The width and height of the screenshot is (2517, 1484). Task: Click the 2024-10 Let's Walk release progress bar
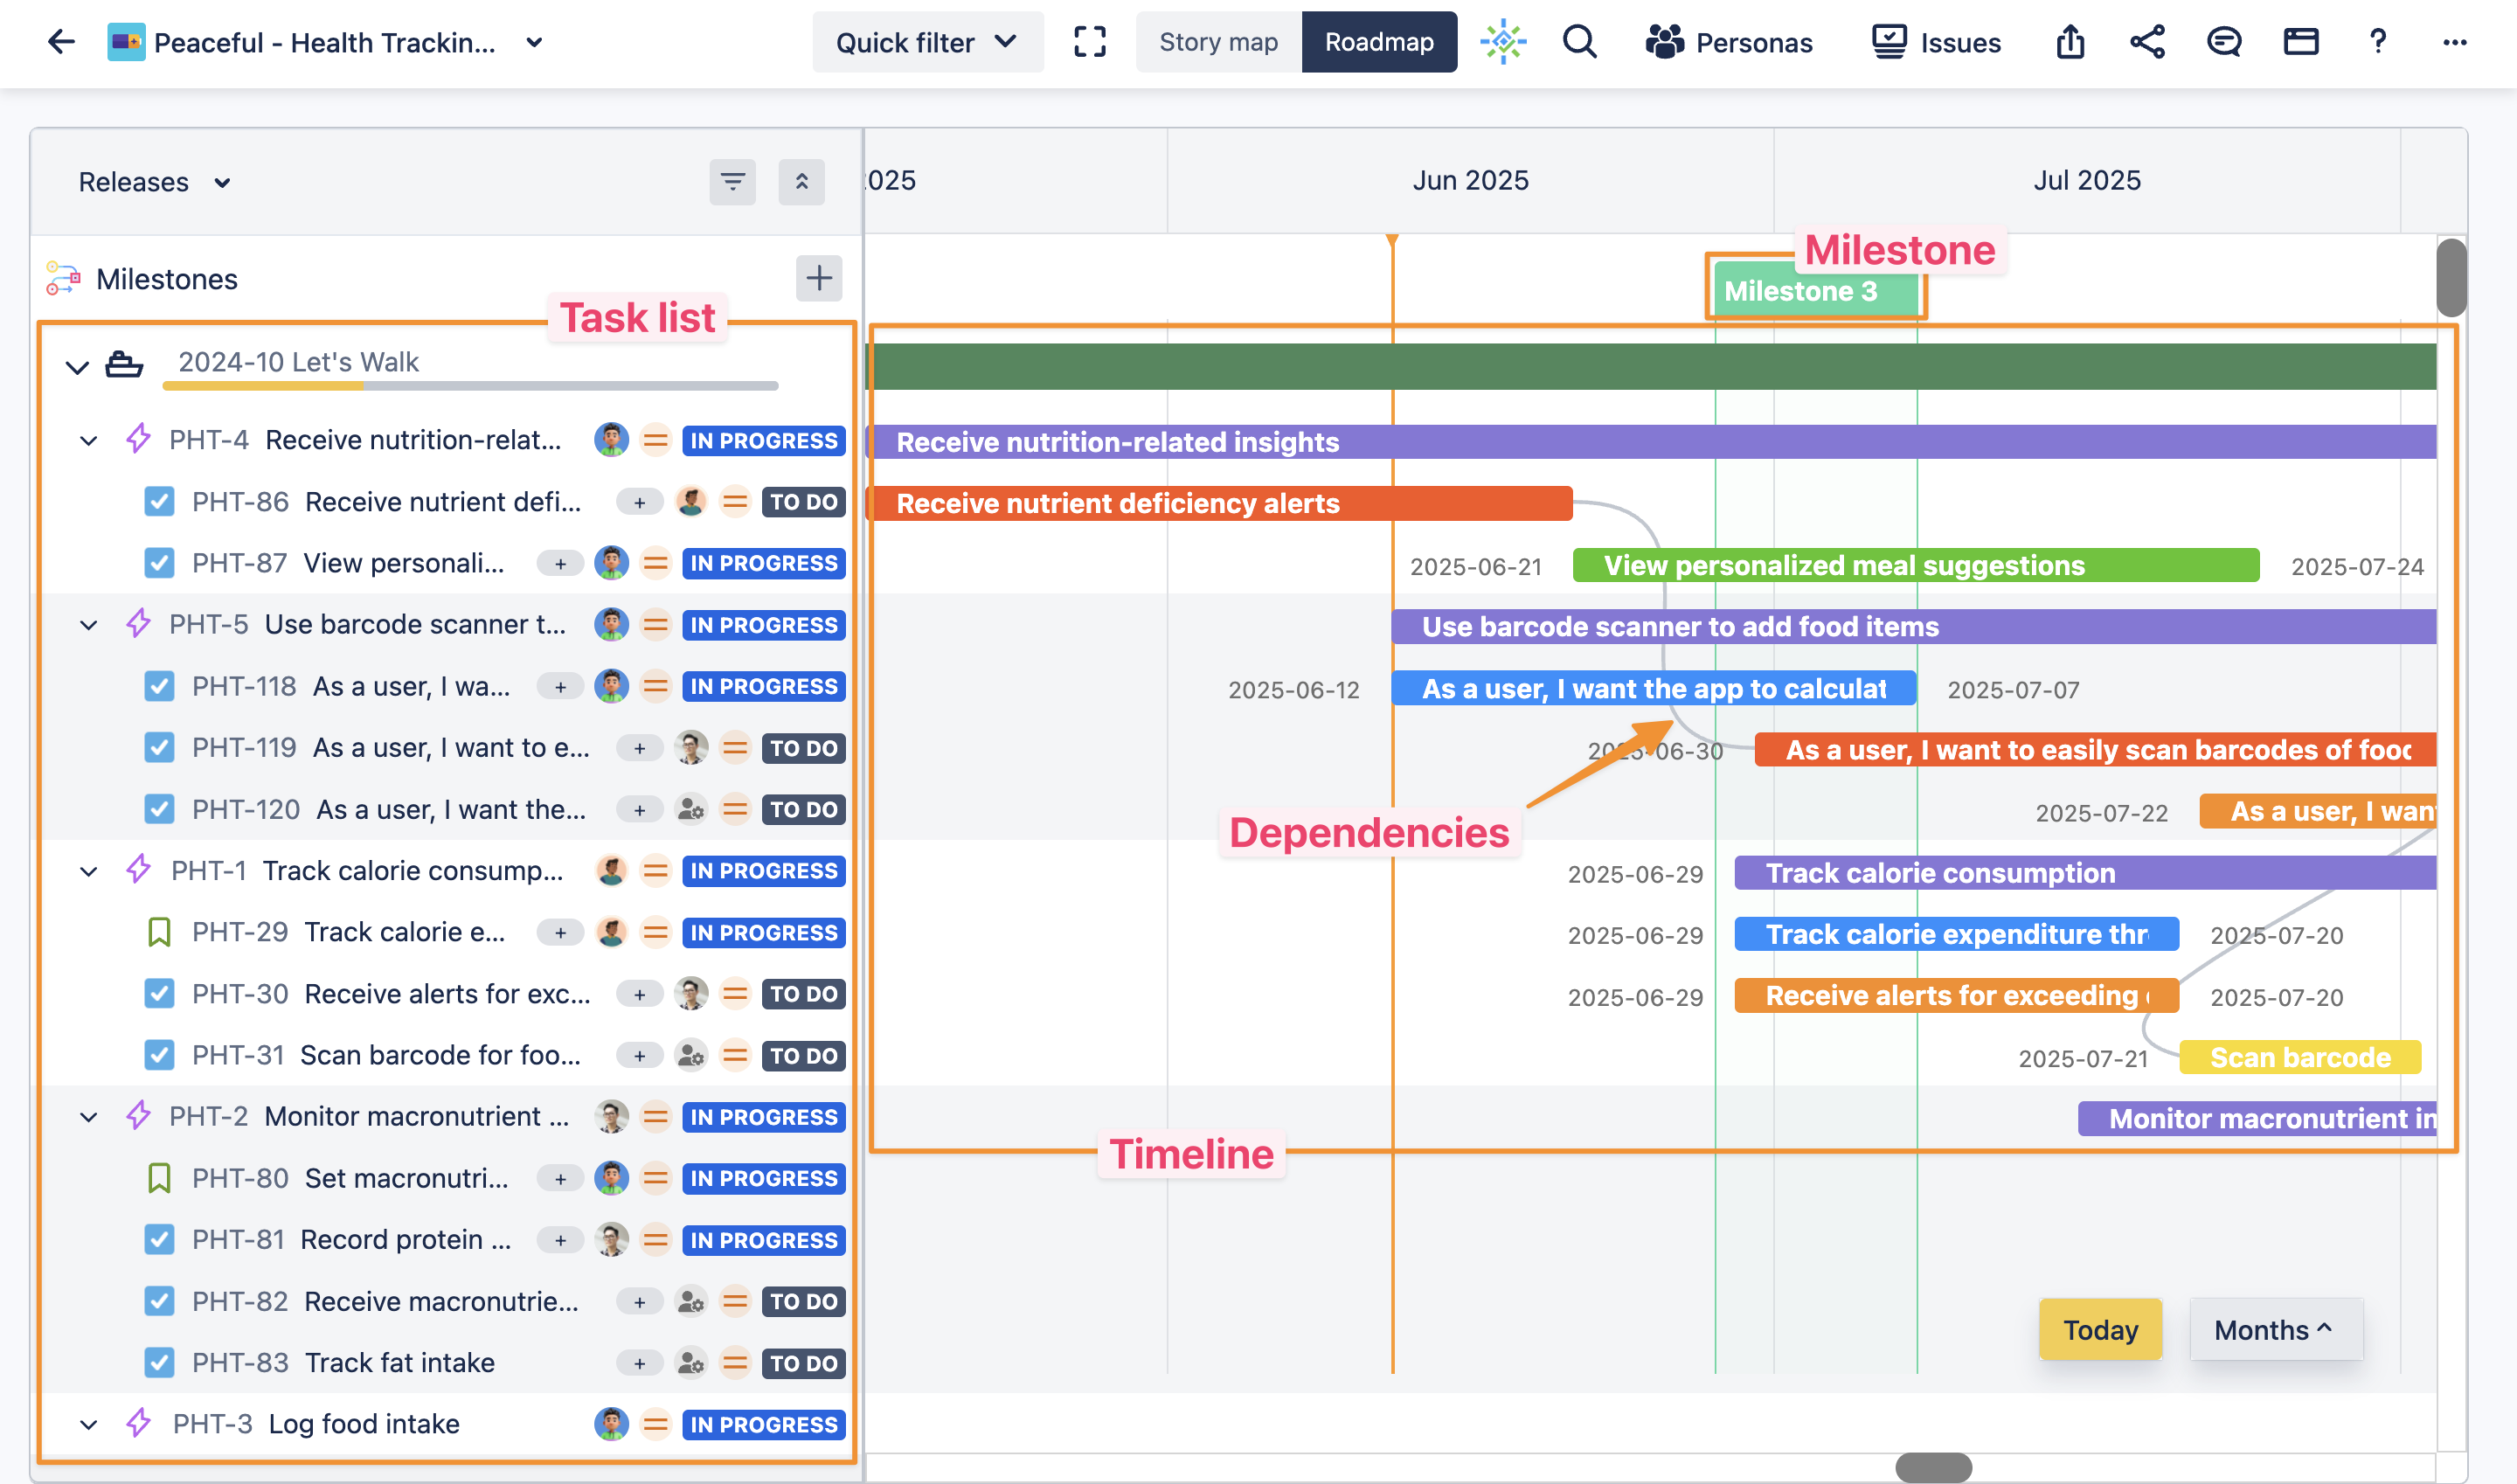click(x=469, y=388)
